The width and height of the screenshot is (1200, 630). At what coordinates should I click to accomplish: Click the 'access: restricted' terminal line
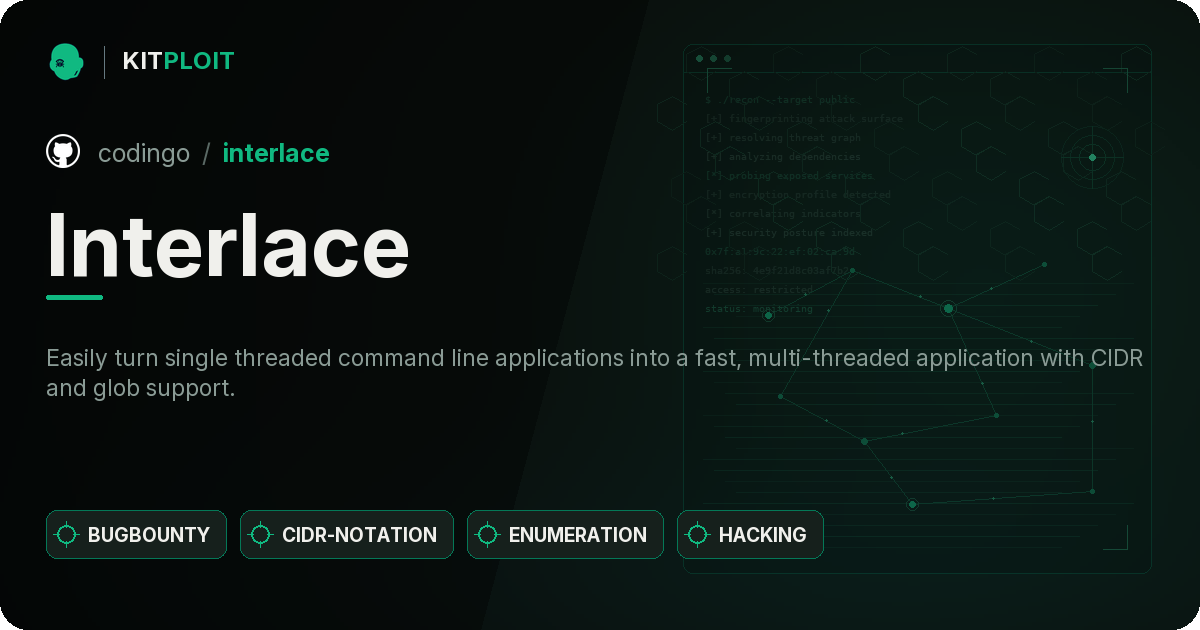pyautogui.click(x=759, y=290)
